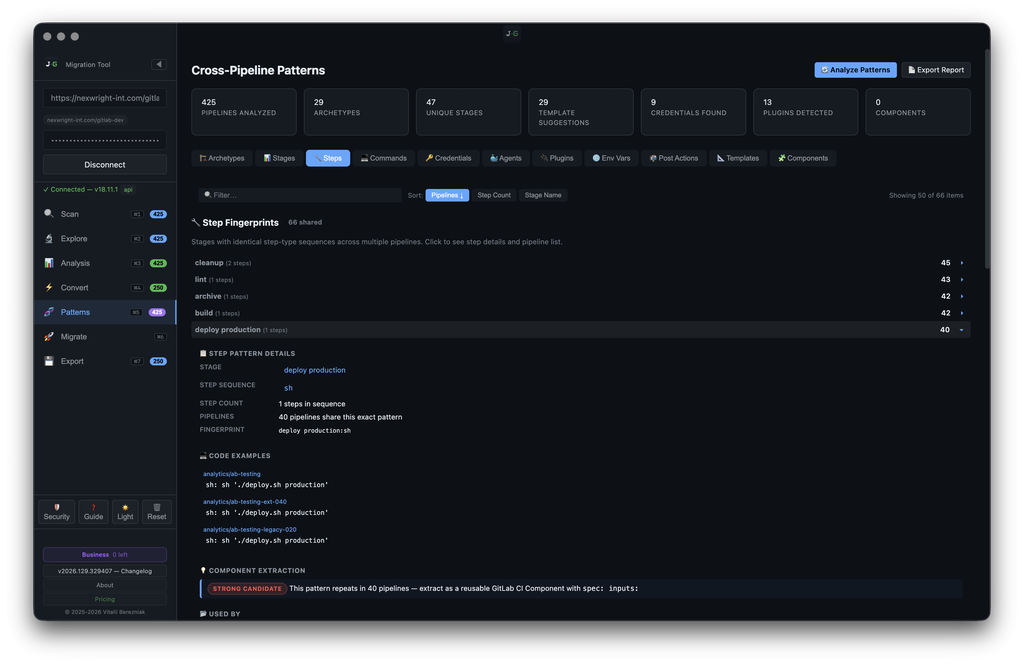
Task: Click the GitLab URL input field
Action: click(104, 98)
